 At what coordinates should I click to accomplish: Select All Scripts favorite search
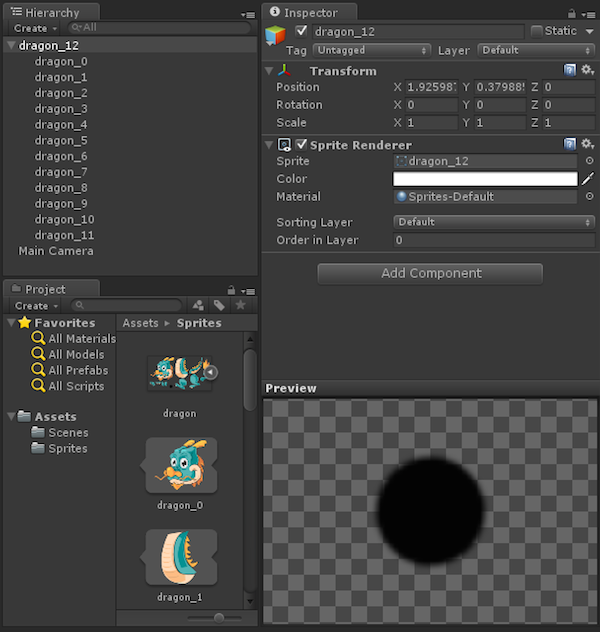(x=68, y=386)
